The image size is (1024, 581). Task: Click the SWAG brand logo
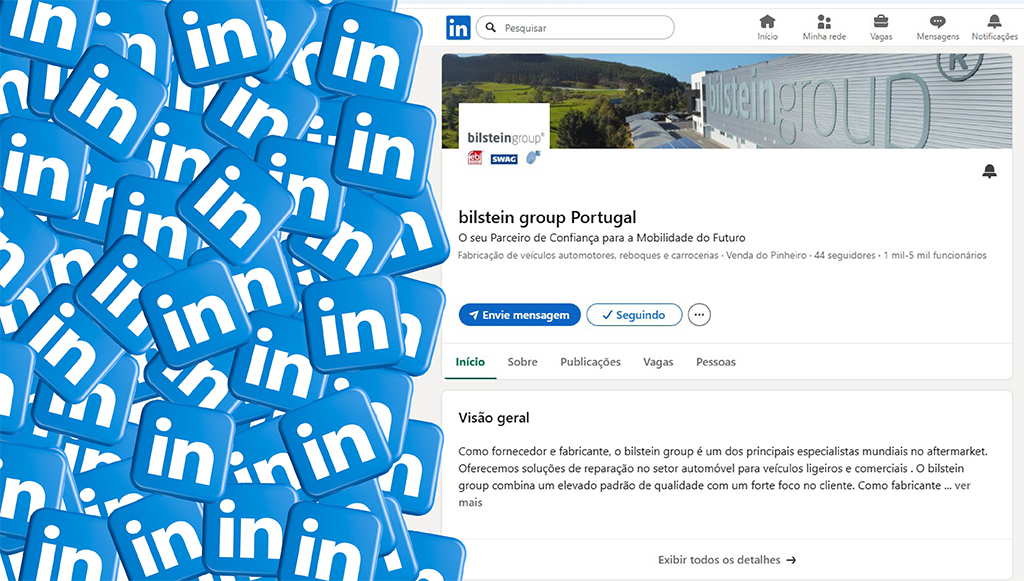pyautogui.click(x=504, y=159)
